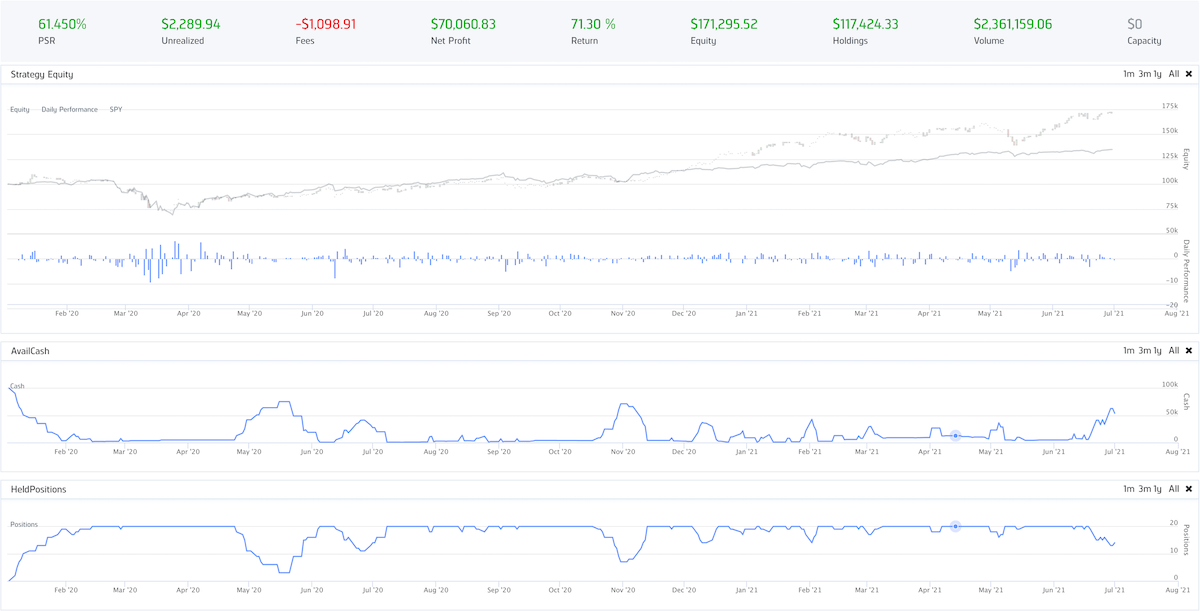Show All range on HeldPositions chart
Screen dimensions: 1200x611
[1174, 489]
